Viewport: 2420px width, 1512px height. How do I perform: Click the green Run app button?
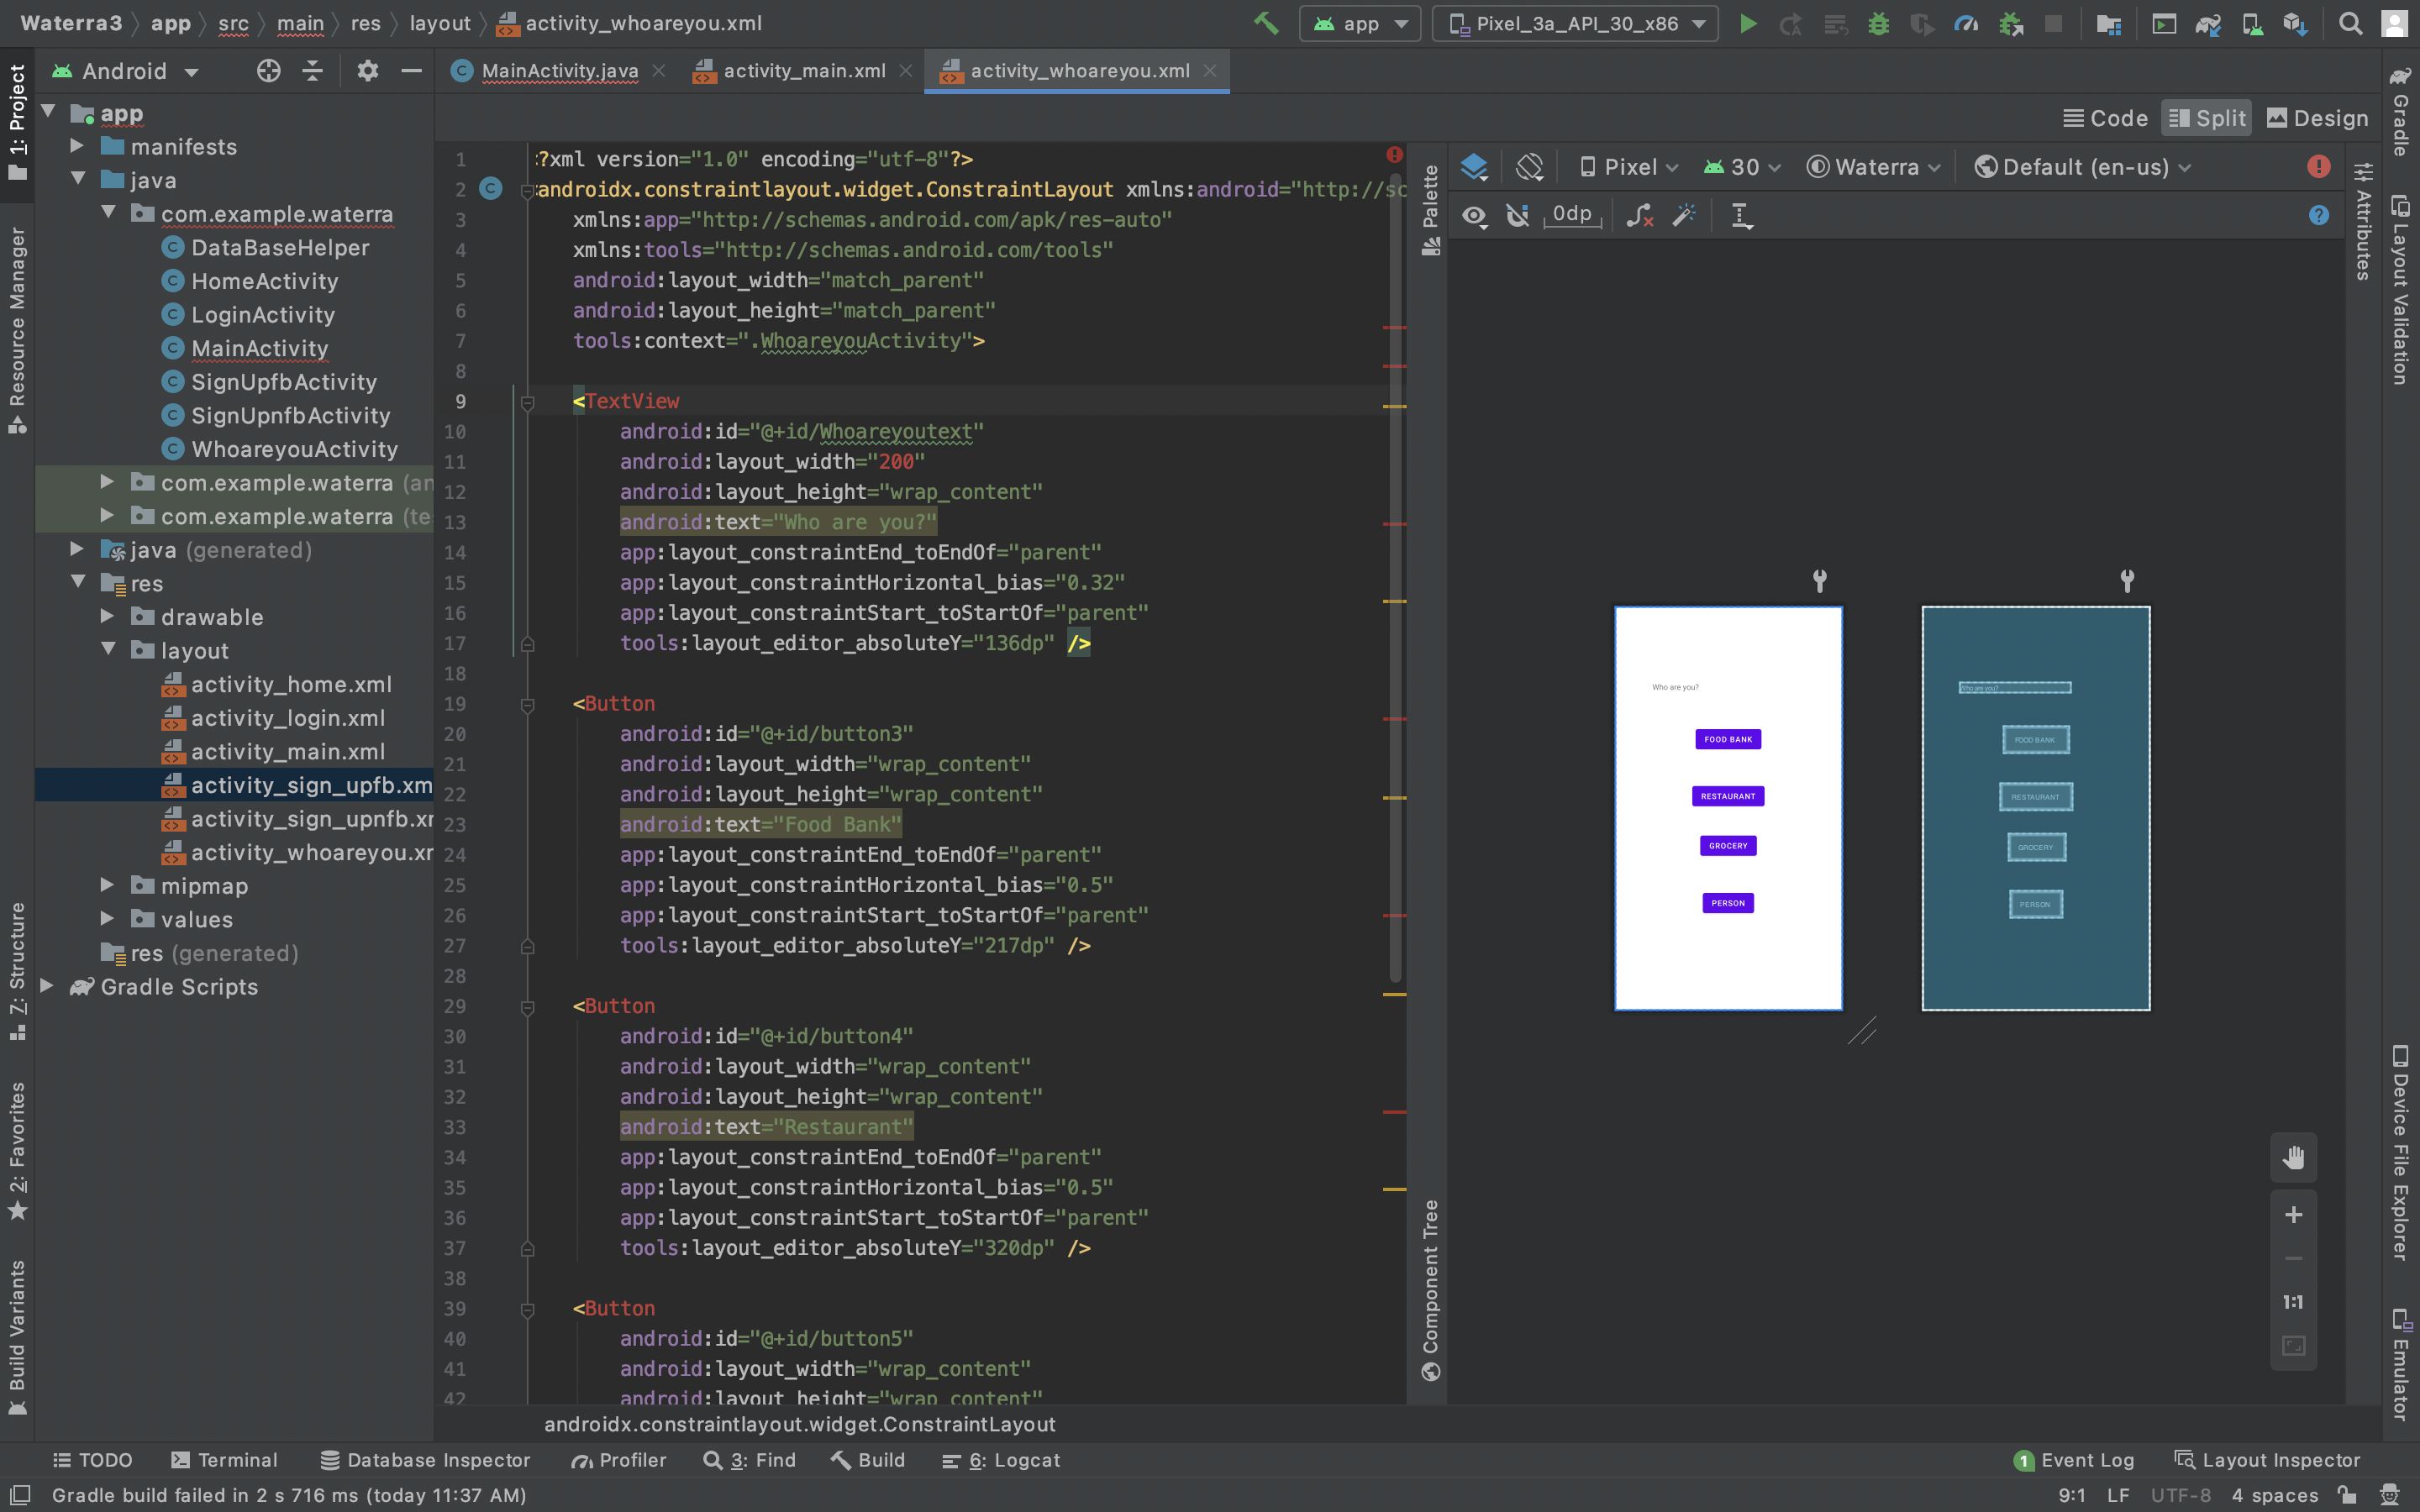coord(1747,24)
